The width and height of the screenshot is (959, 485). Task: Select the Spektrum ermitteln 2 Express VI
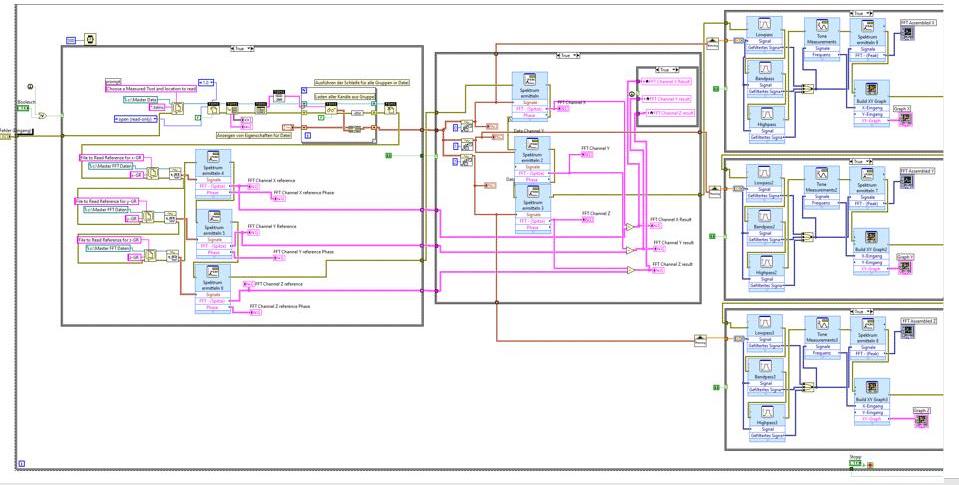(531, 161)
